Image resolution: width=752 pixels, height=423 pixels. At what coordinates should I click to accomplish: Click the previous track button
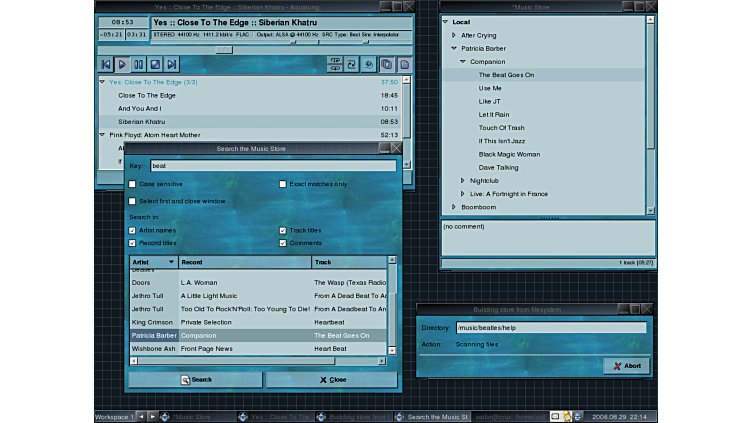(106, 64)
